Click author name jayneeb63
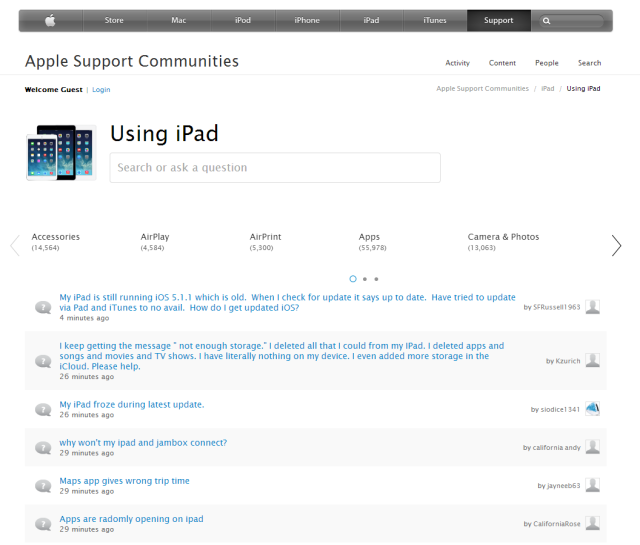 [x=564, y=486]
